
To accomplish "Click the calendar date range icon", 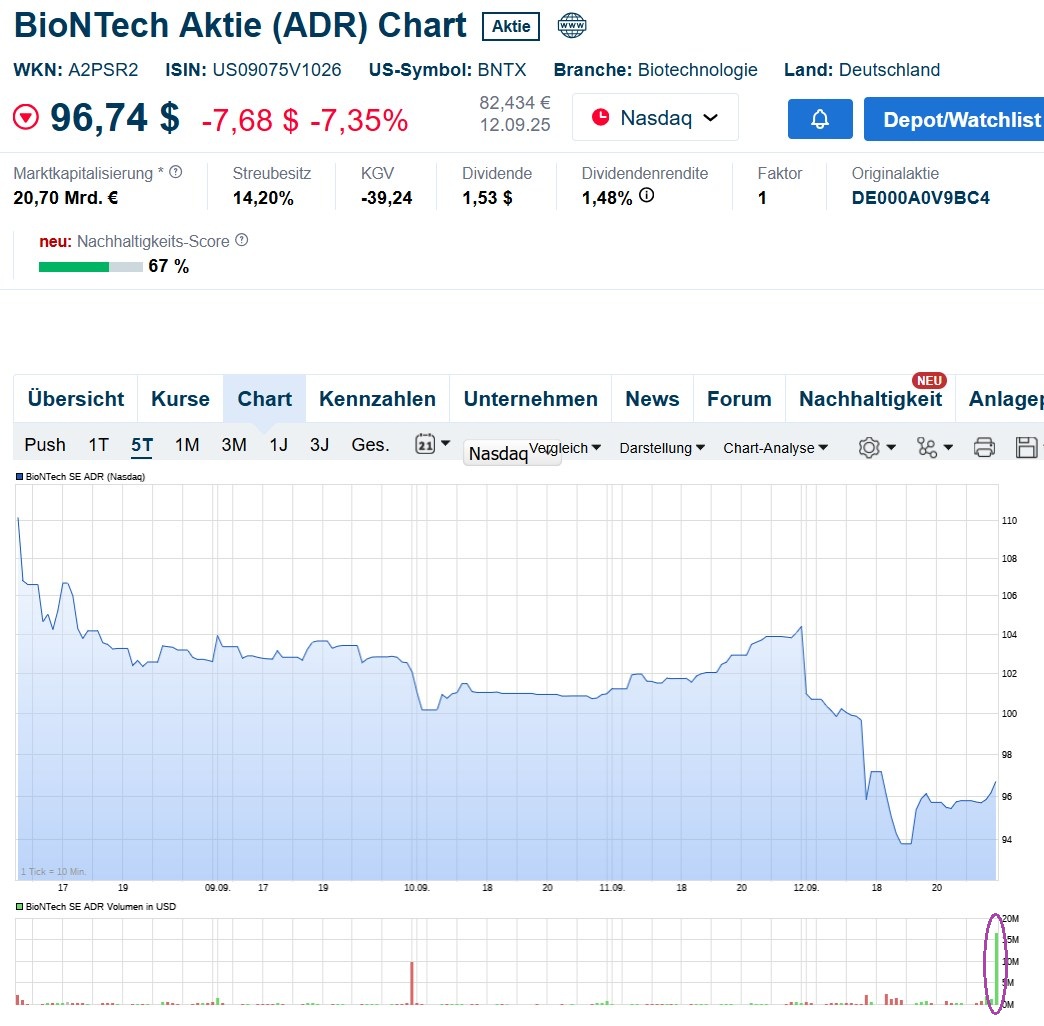I will point(426,445).
